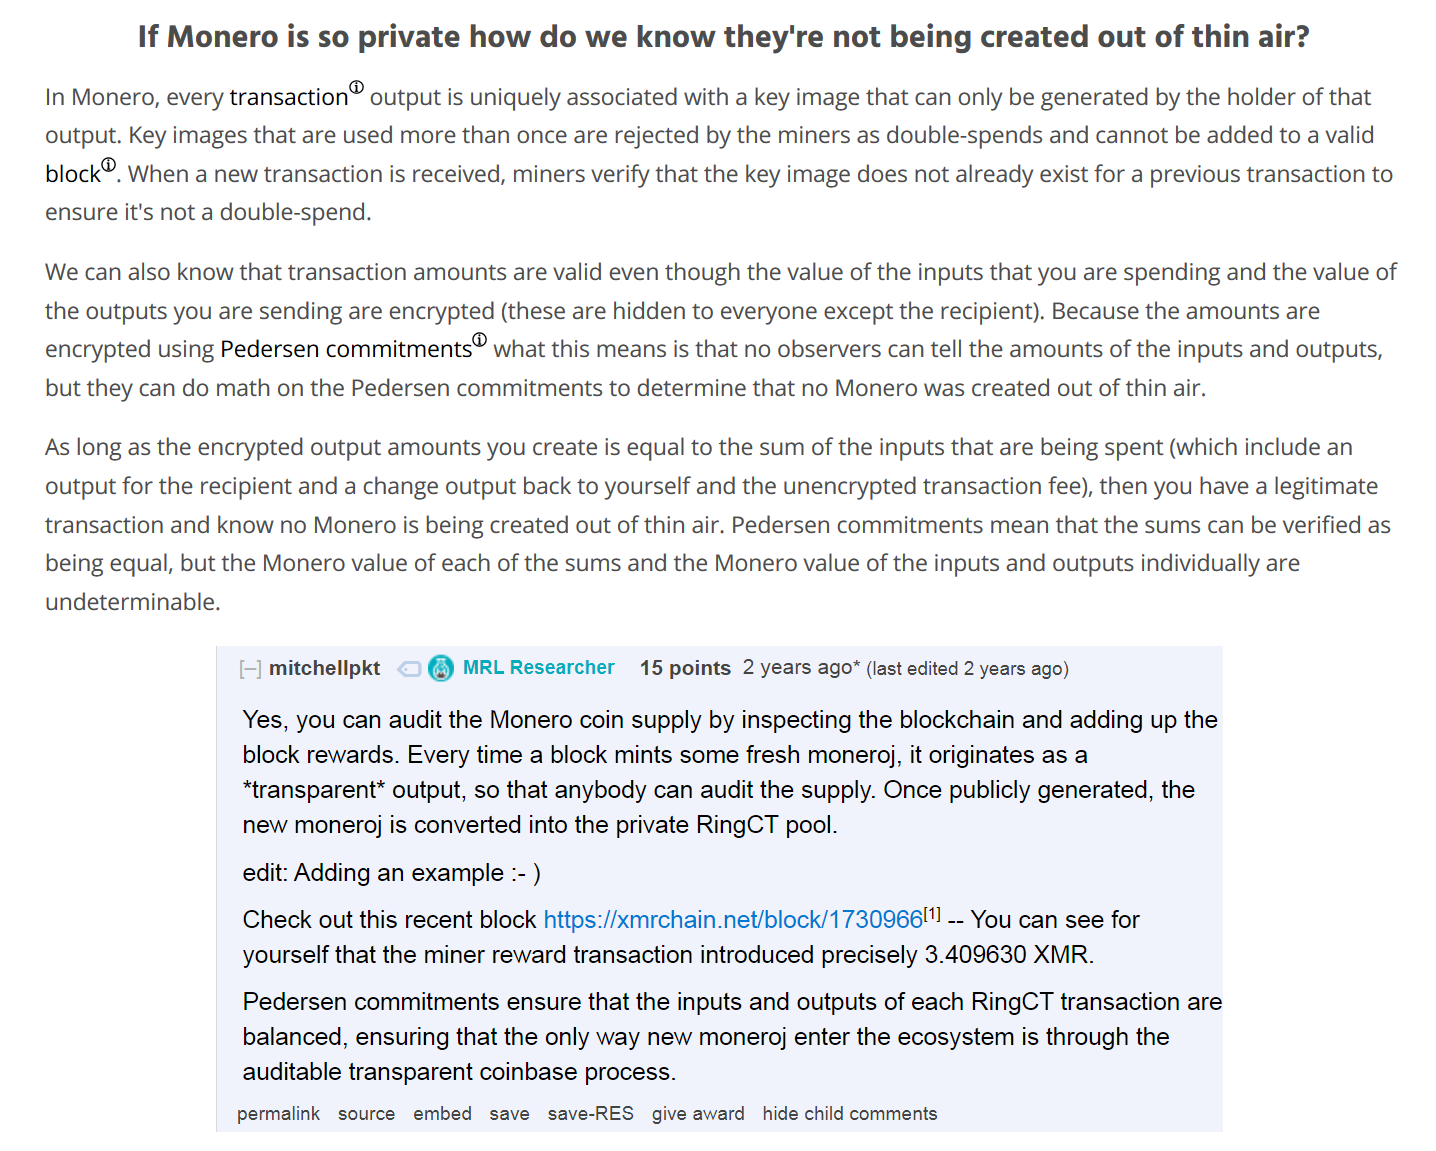Click the highlighted term 'transaction'
Image resolution: width=1436 pixels, height=1151 pixels.
tap(288, 98)
